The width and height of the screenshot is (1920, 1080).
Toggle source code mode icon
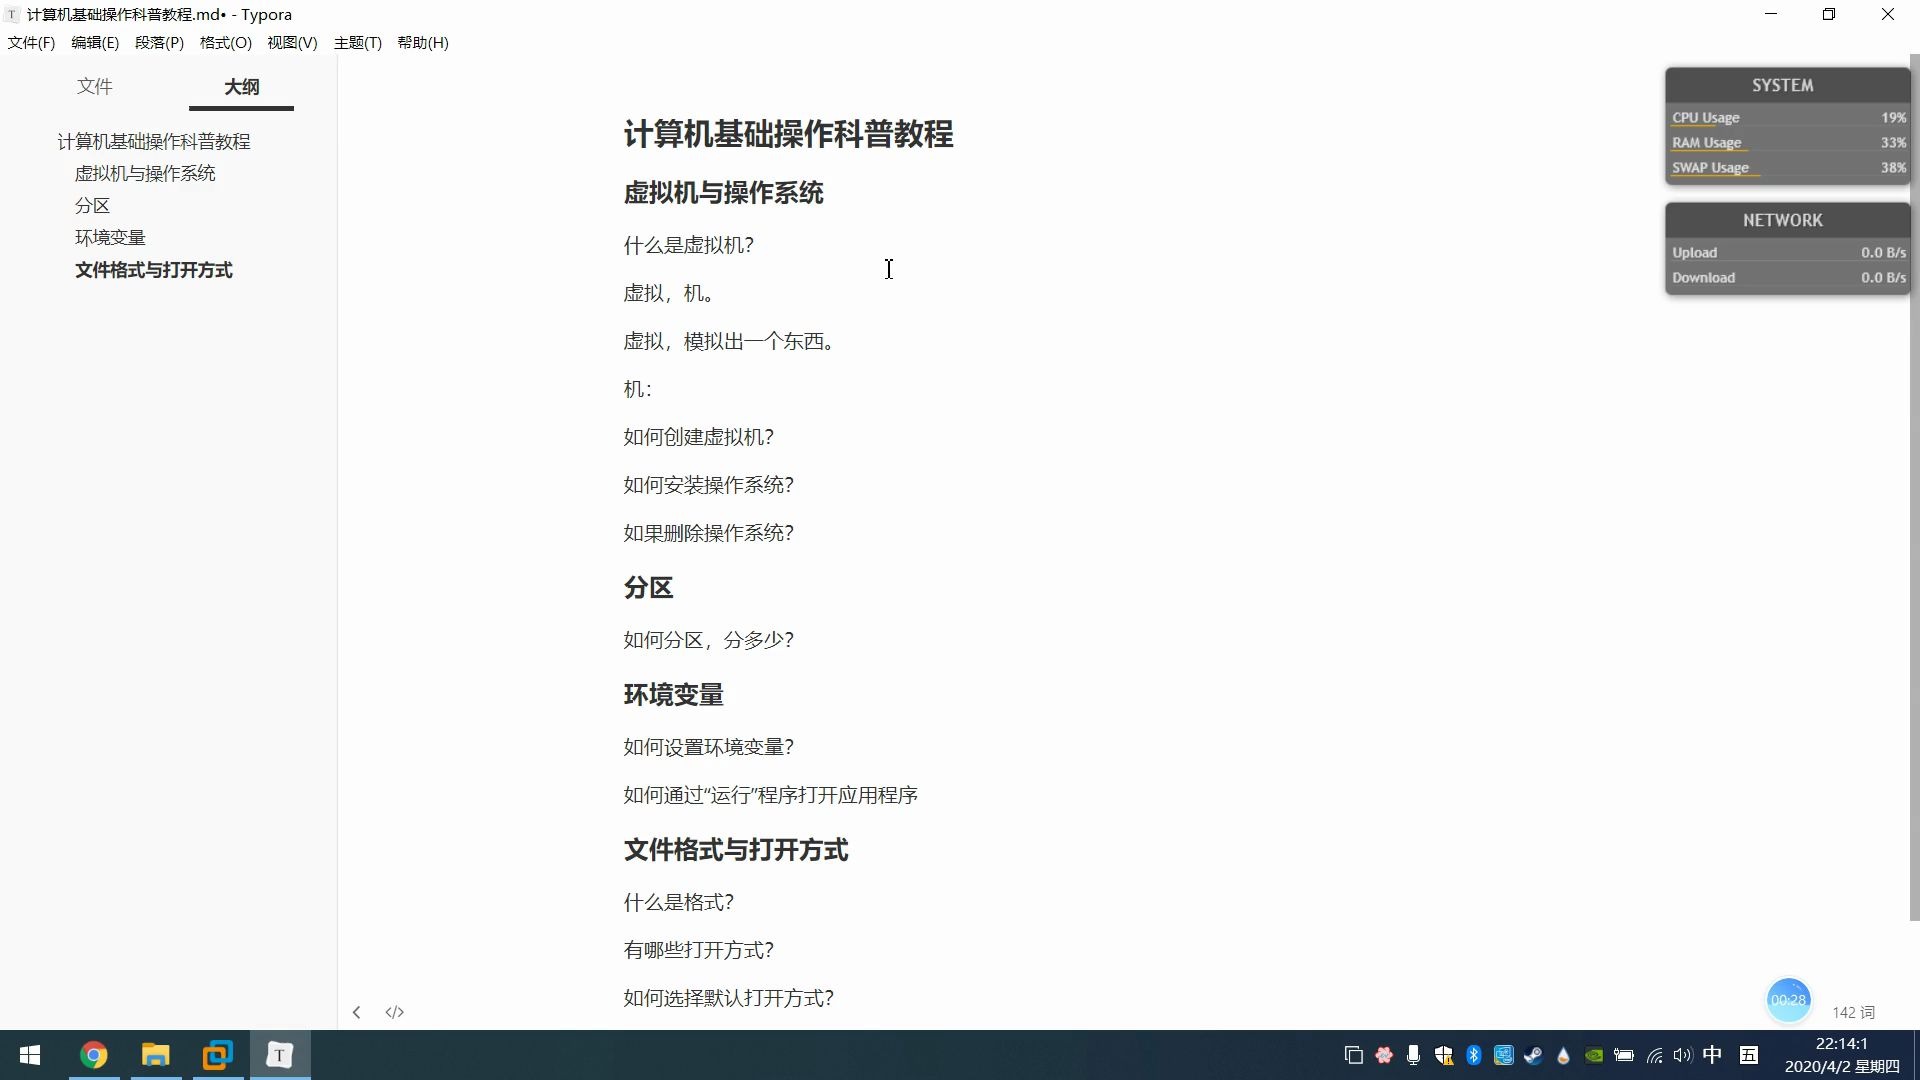point(394,1012)
